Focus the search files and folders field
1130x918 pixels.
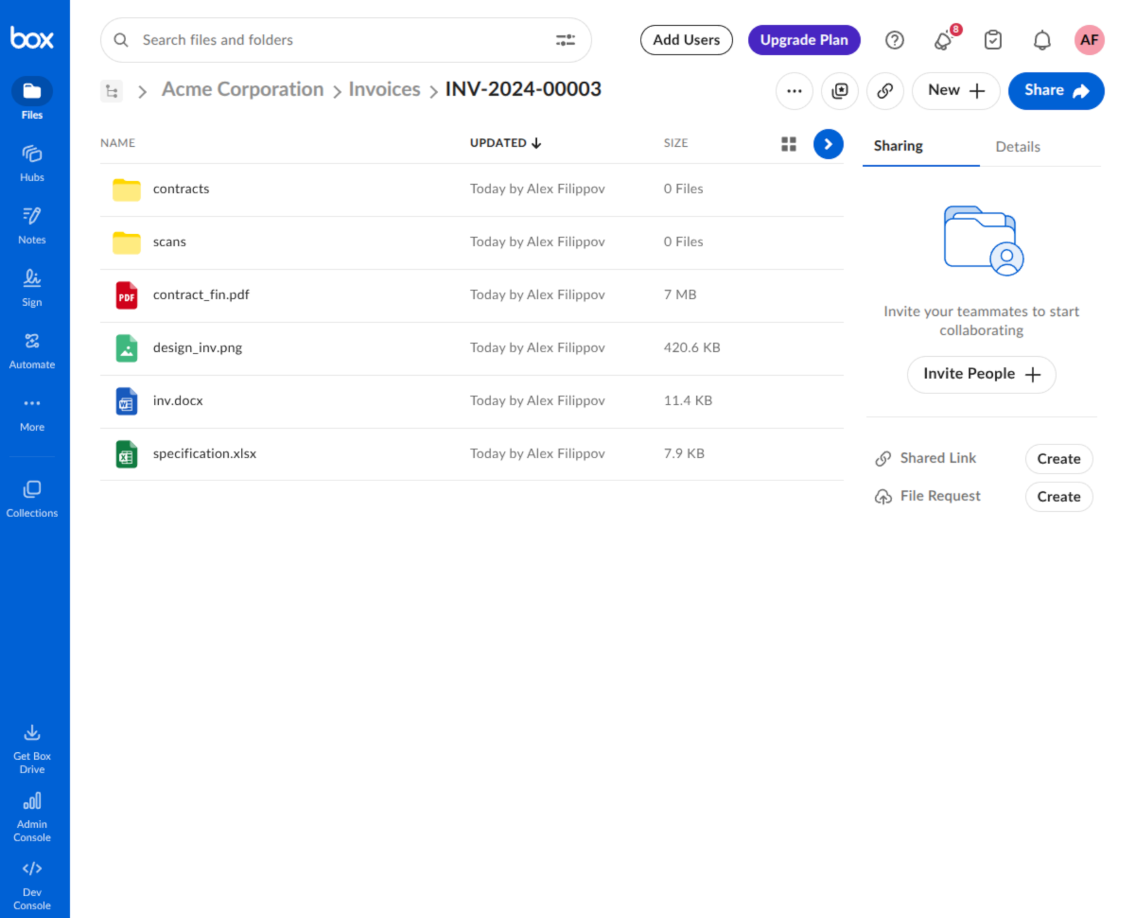tap(346, 40)
